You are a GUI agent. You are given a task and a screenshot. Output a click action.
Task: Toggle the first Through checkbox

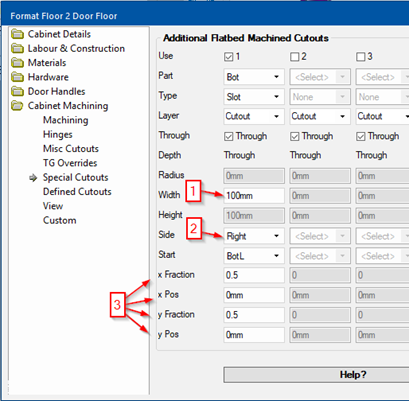(x=228, y=136)
